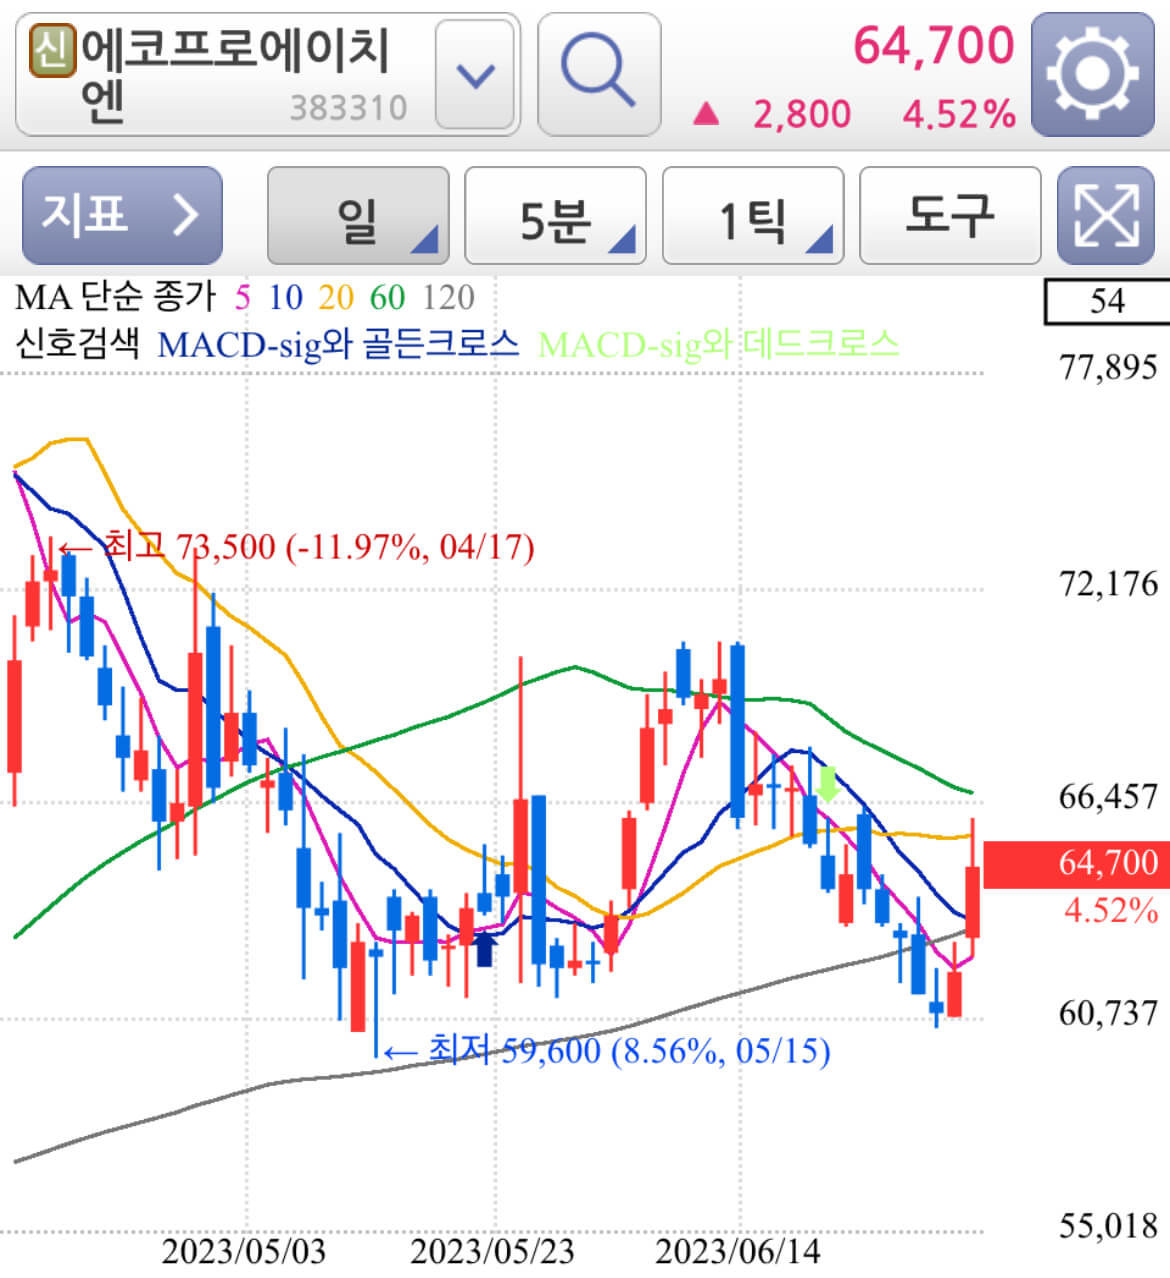Click the 신호검색 label
This screenshot has height=1278, width=1170.
pyautogui.click(x=77, y=344)
